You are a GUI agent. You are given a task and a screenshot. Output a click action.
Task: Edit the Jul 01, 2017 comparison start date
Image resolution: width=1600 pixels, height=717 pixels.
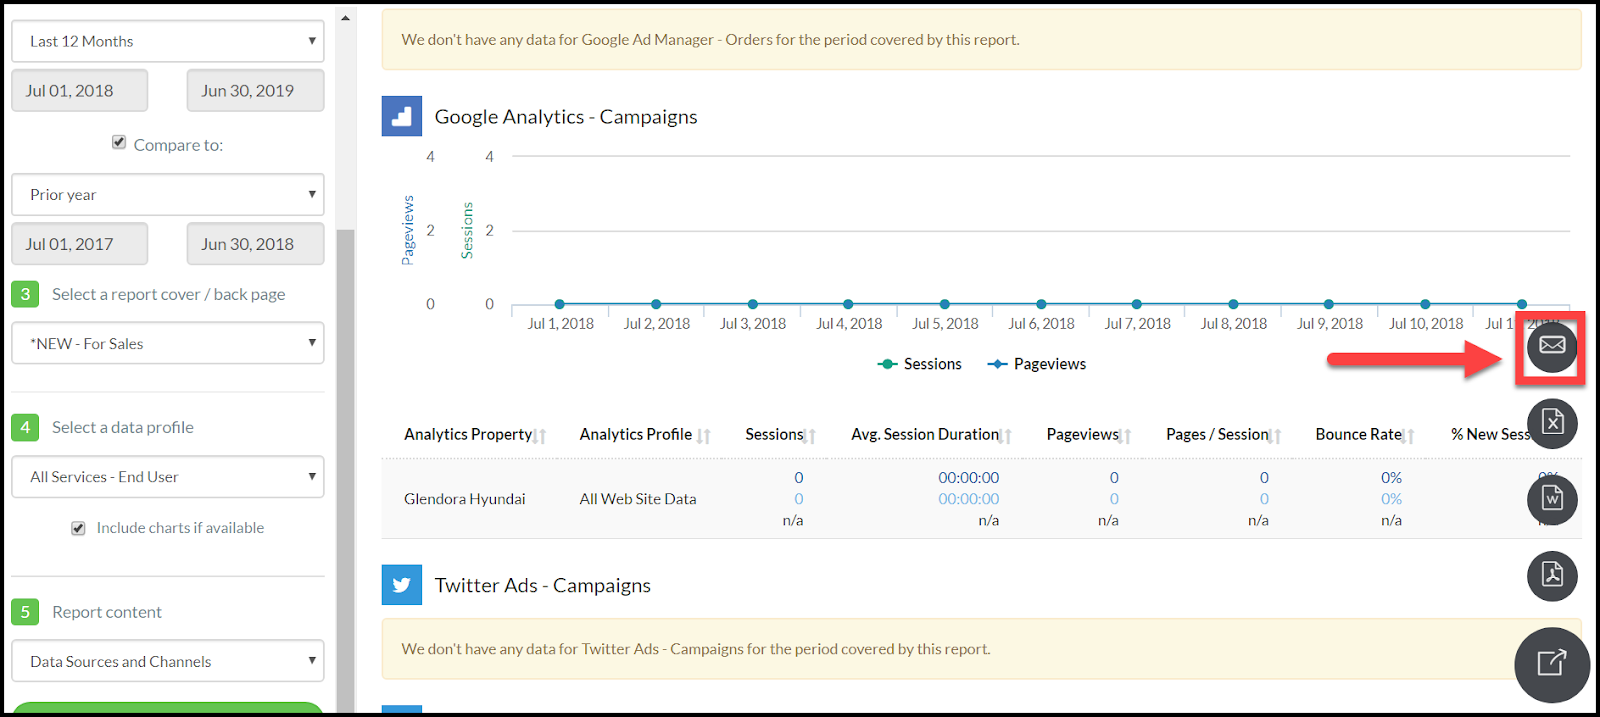point(80,244)
